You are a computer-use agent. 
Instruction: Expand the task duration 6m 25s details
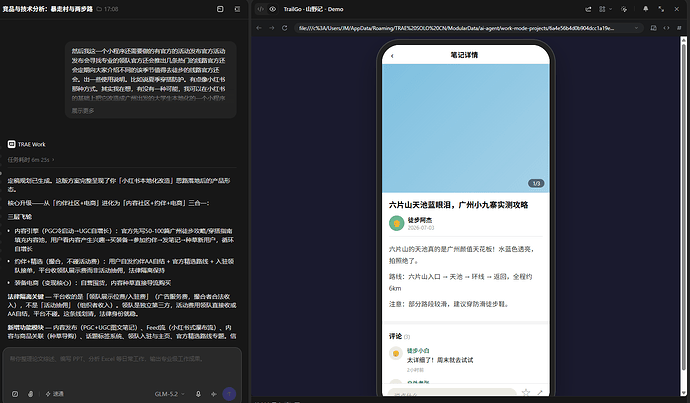coord(31,160)
